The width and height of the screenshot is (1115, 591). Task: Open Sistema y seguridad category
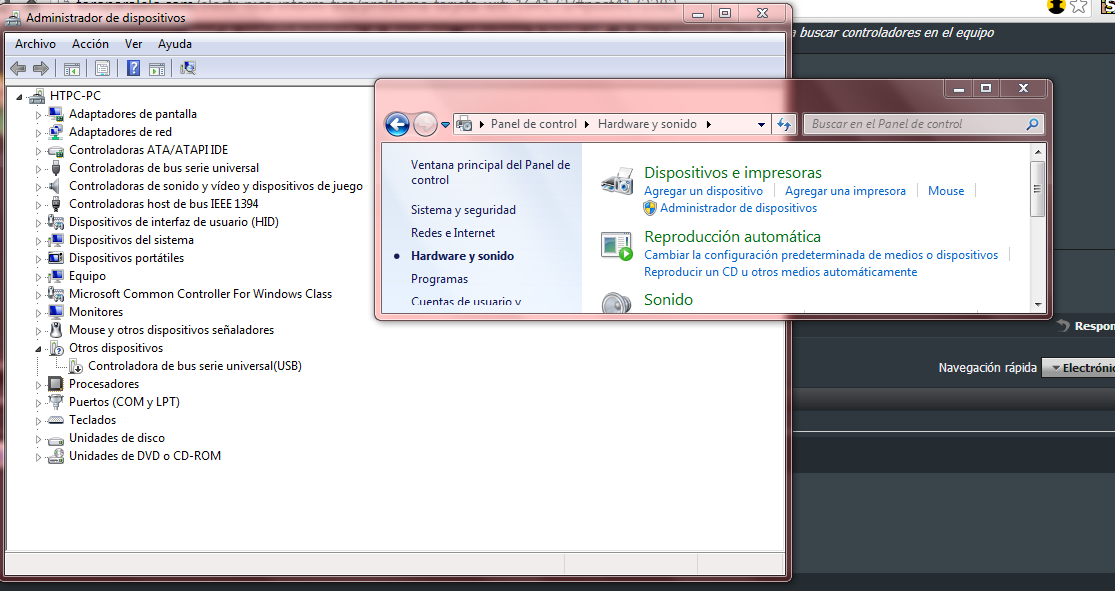[464, 210]
